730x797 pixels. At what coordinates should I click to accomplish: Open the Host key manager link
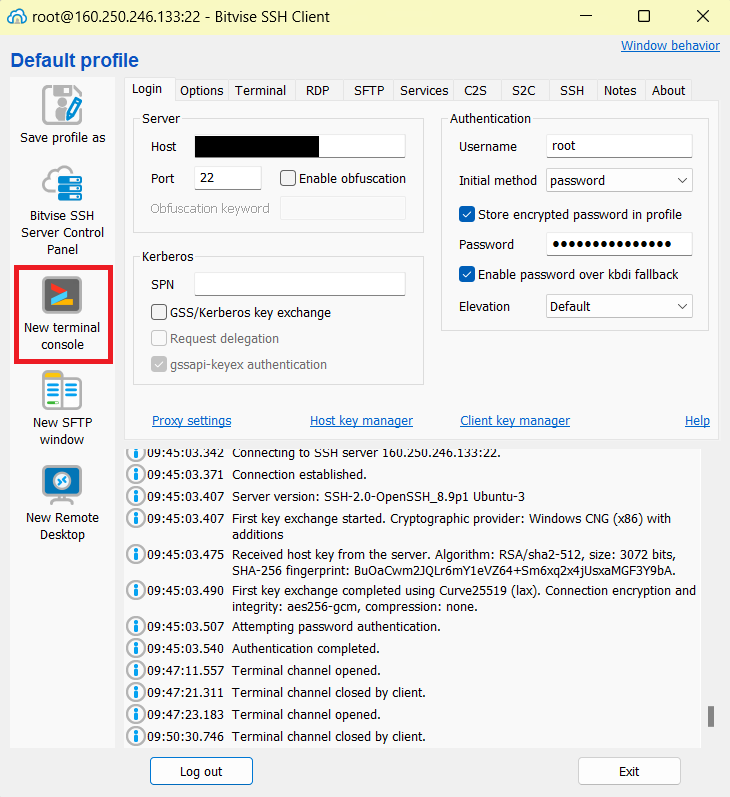pos(361,421)
